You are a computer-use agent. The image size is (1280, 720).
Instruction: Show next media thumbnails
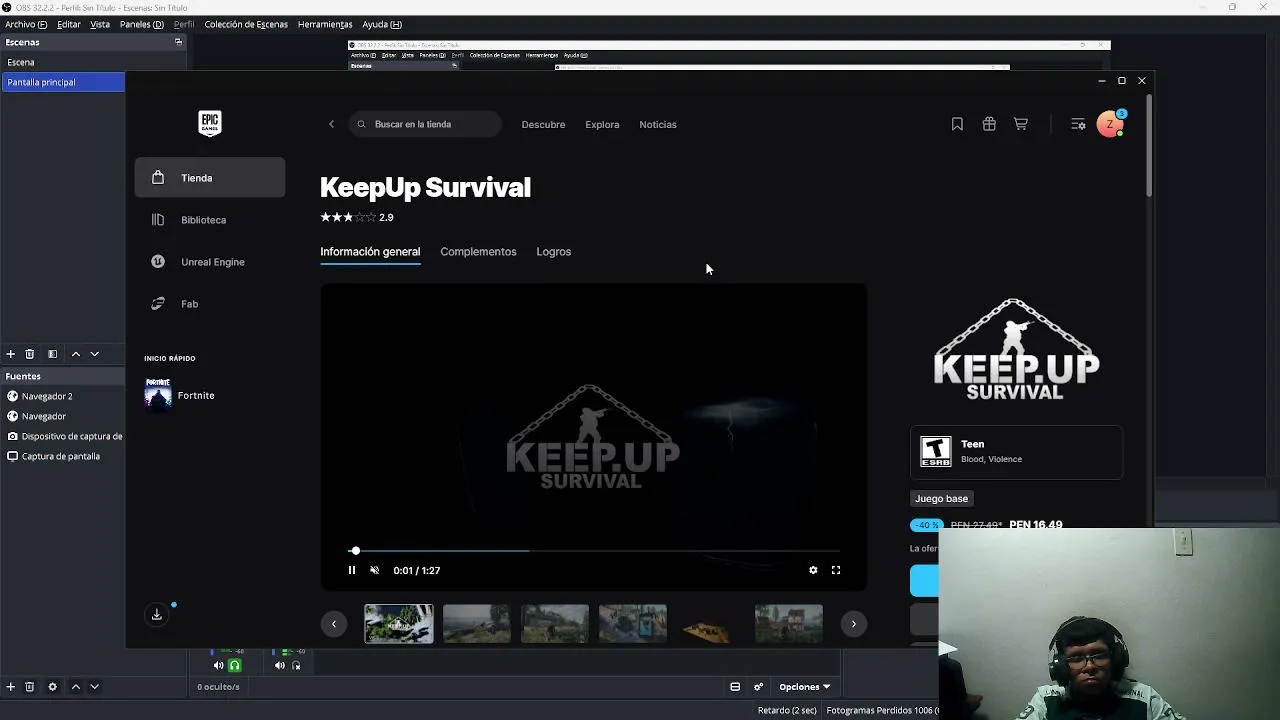853,624
